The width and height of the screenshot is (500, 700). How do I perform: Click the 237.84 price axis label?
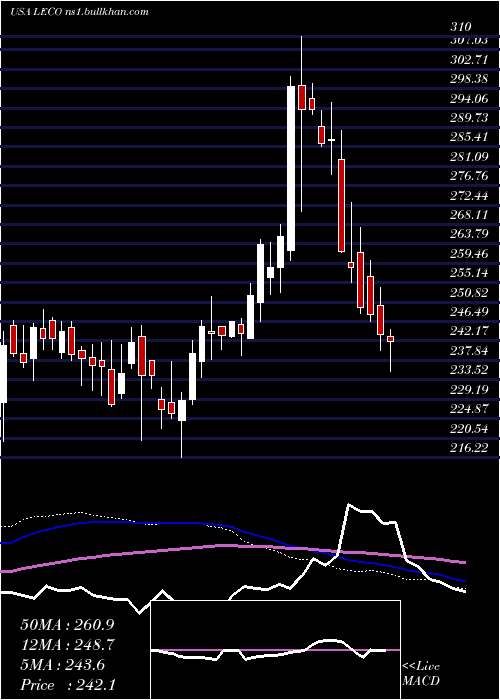coord(469,350)
